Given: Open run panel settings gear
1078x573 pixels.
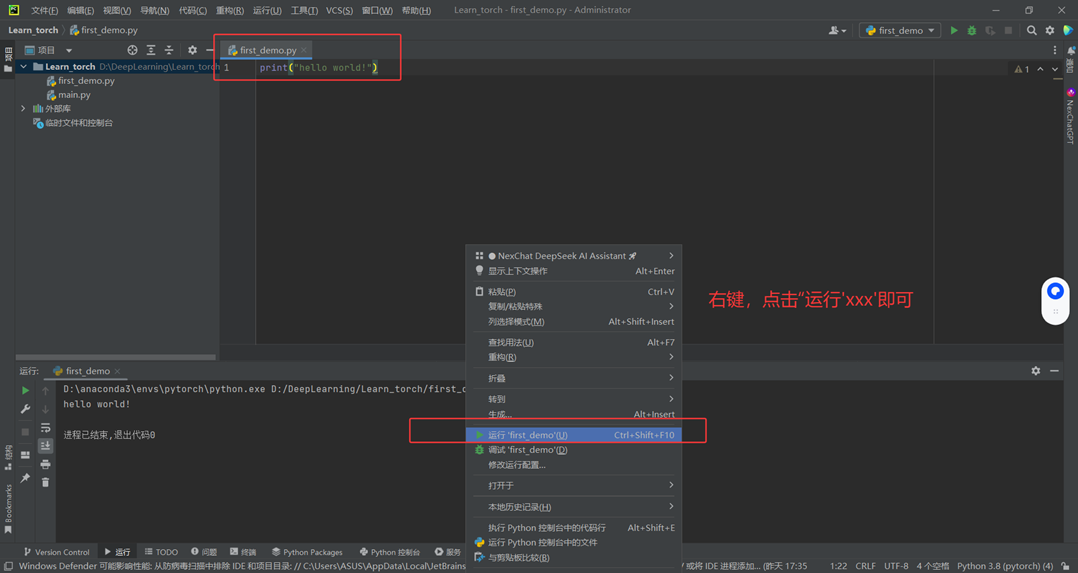Looking at the screenshot, I should click(1035, 371).
